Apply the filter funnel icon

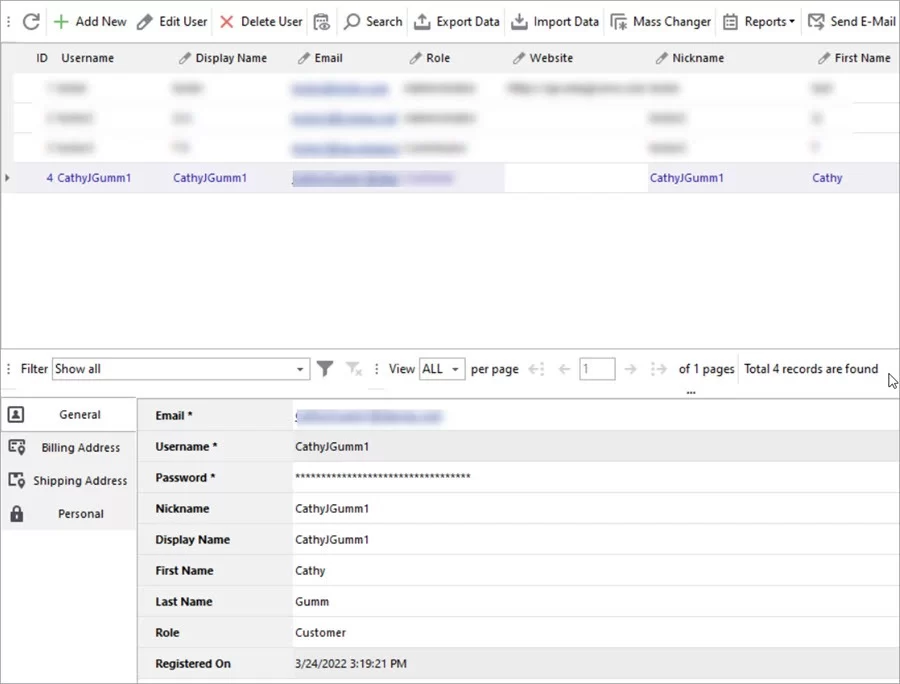324,368
